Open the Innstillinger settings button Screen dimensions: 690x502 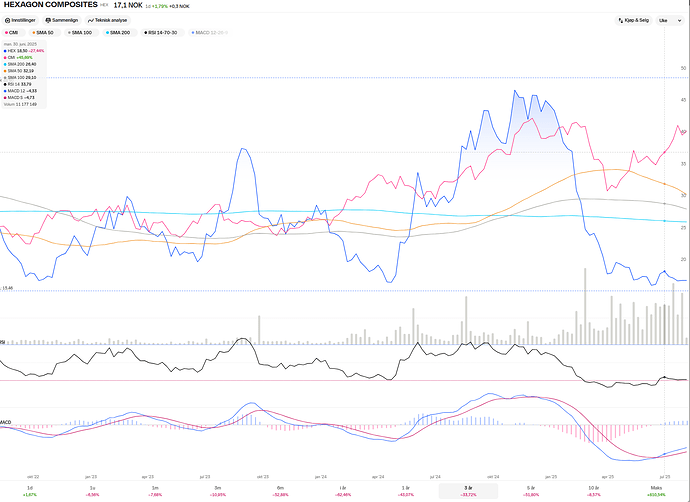[x=21, y=20]
